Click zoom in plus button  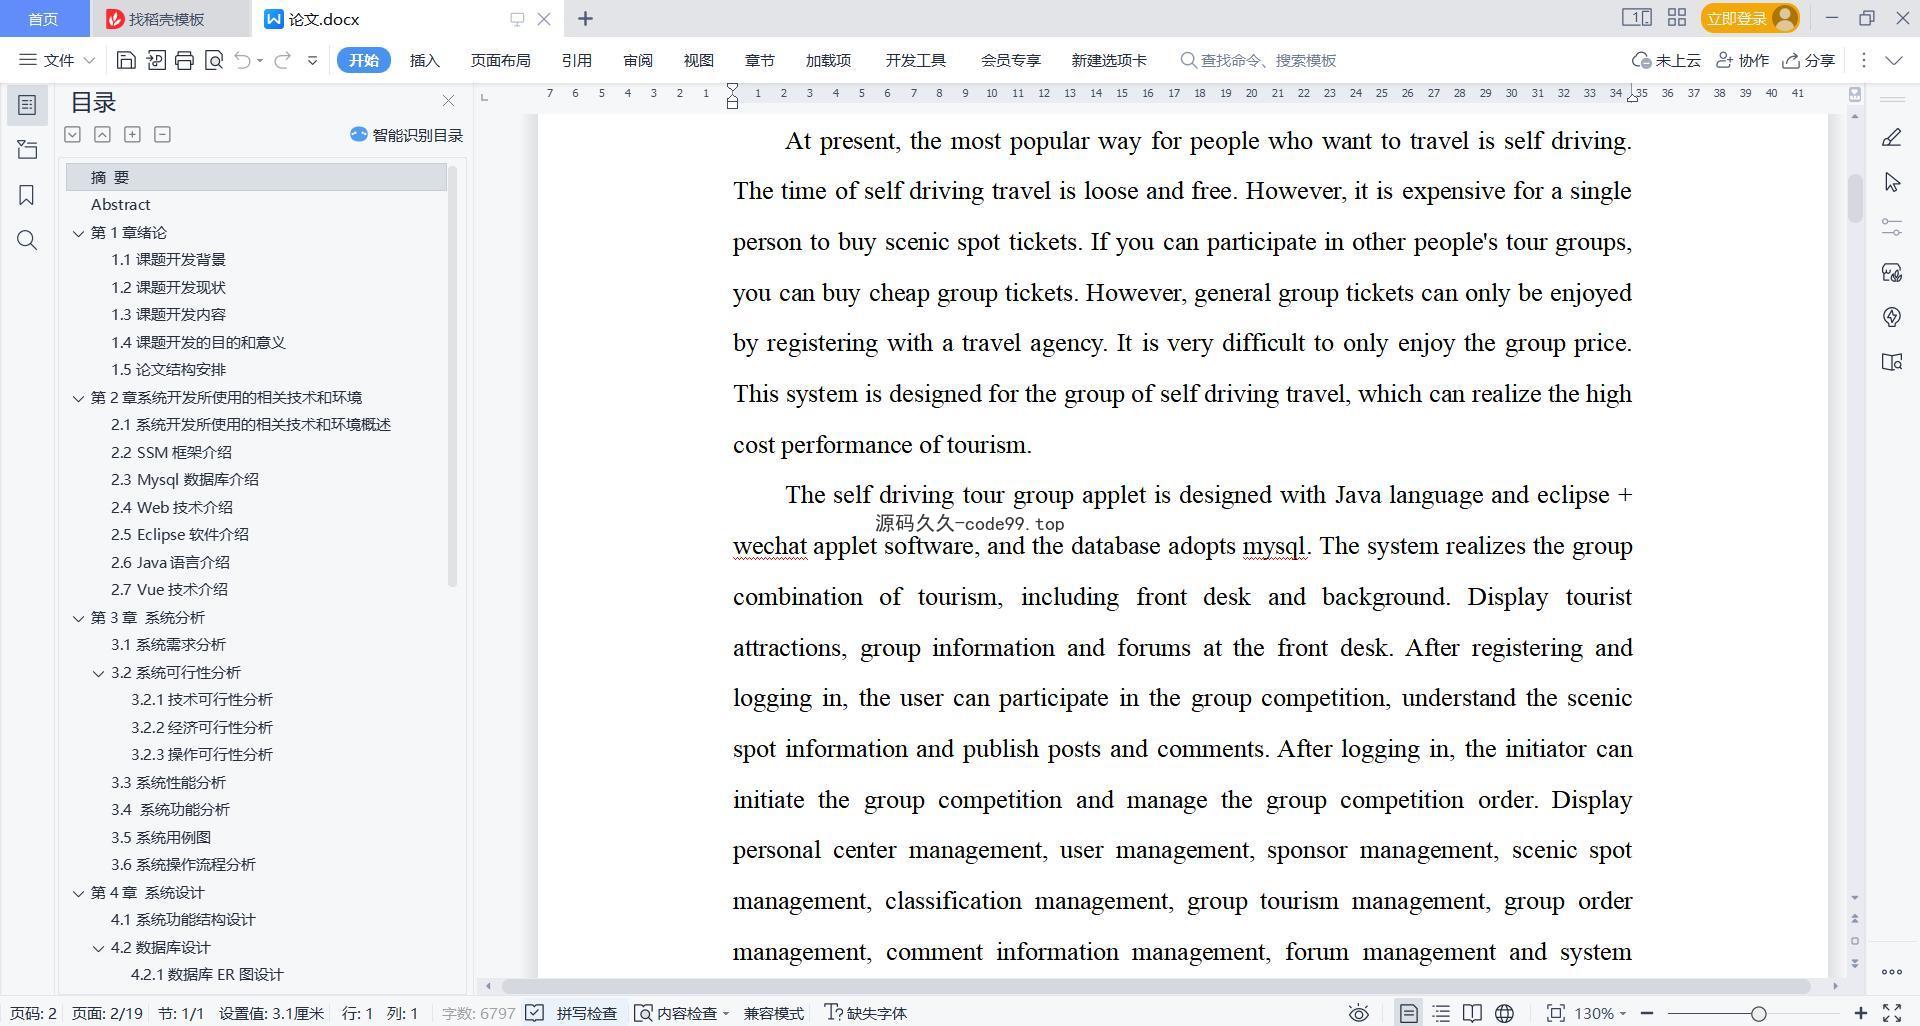click(x=1861, y=1013)
